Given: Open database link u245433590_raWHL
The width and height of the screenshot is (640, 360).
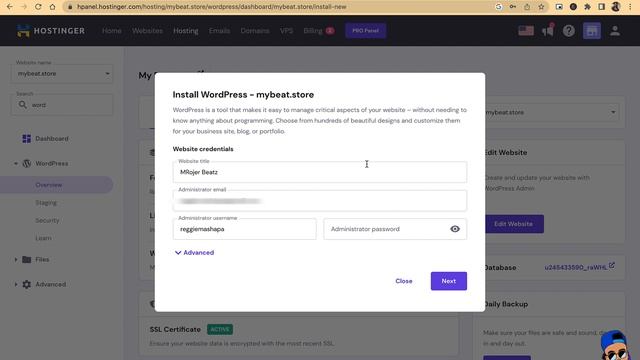Looking at the screenshot, I should [x=576, y=267].
